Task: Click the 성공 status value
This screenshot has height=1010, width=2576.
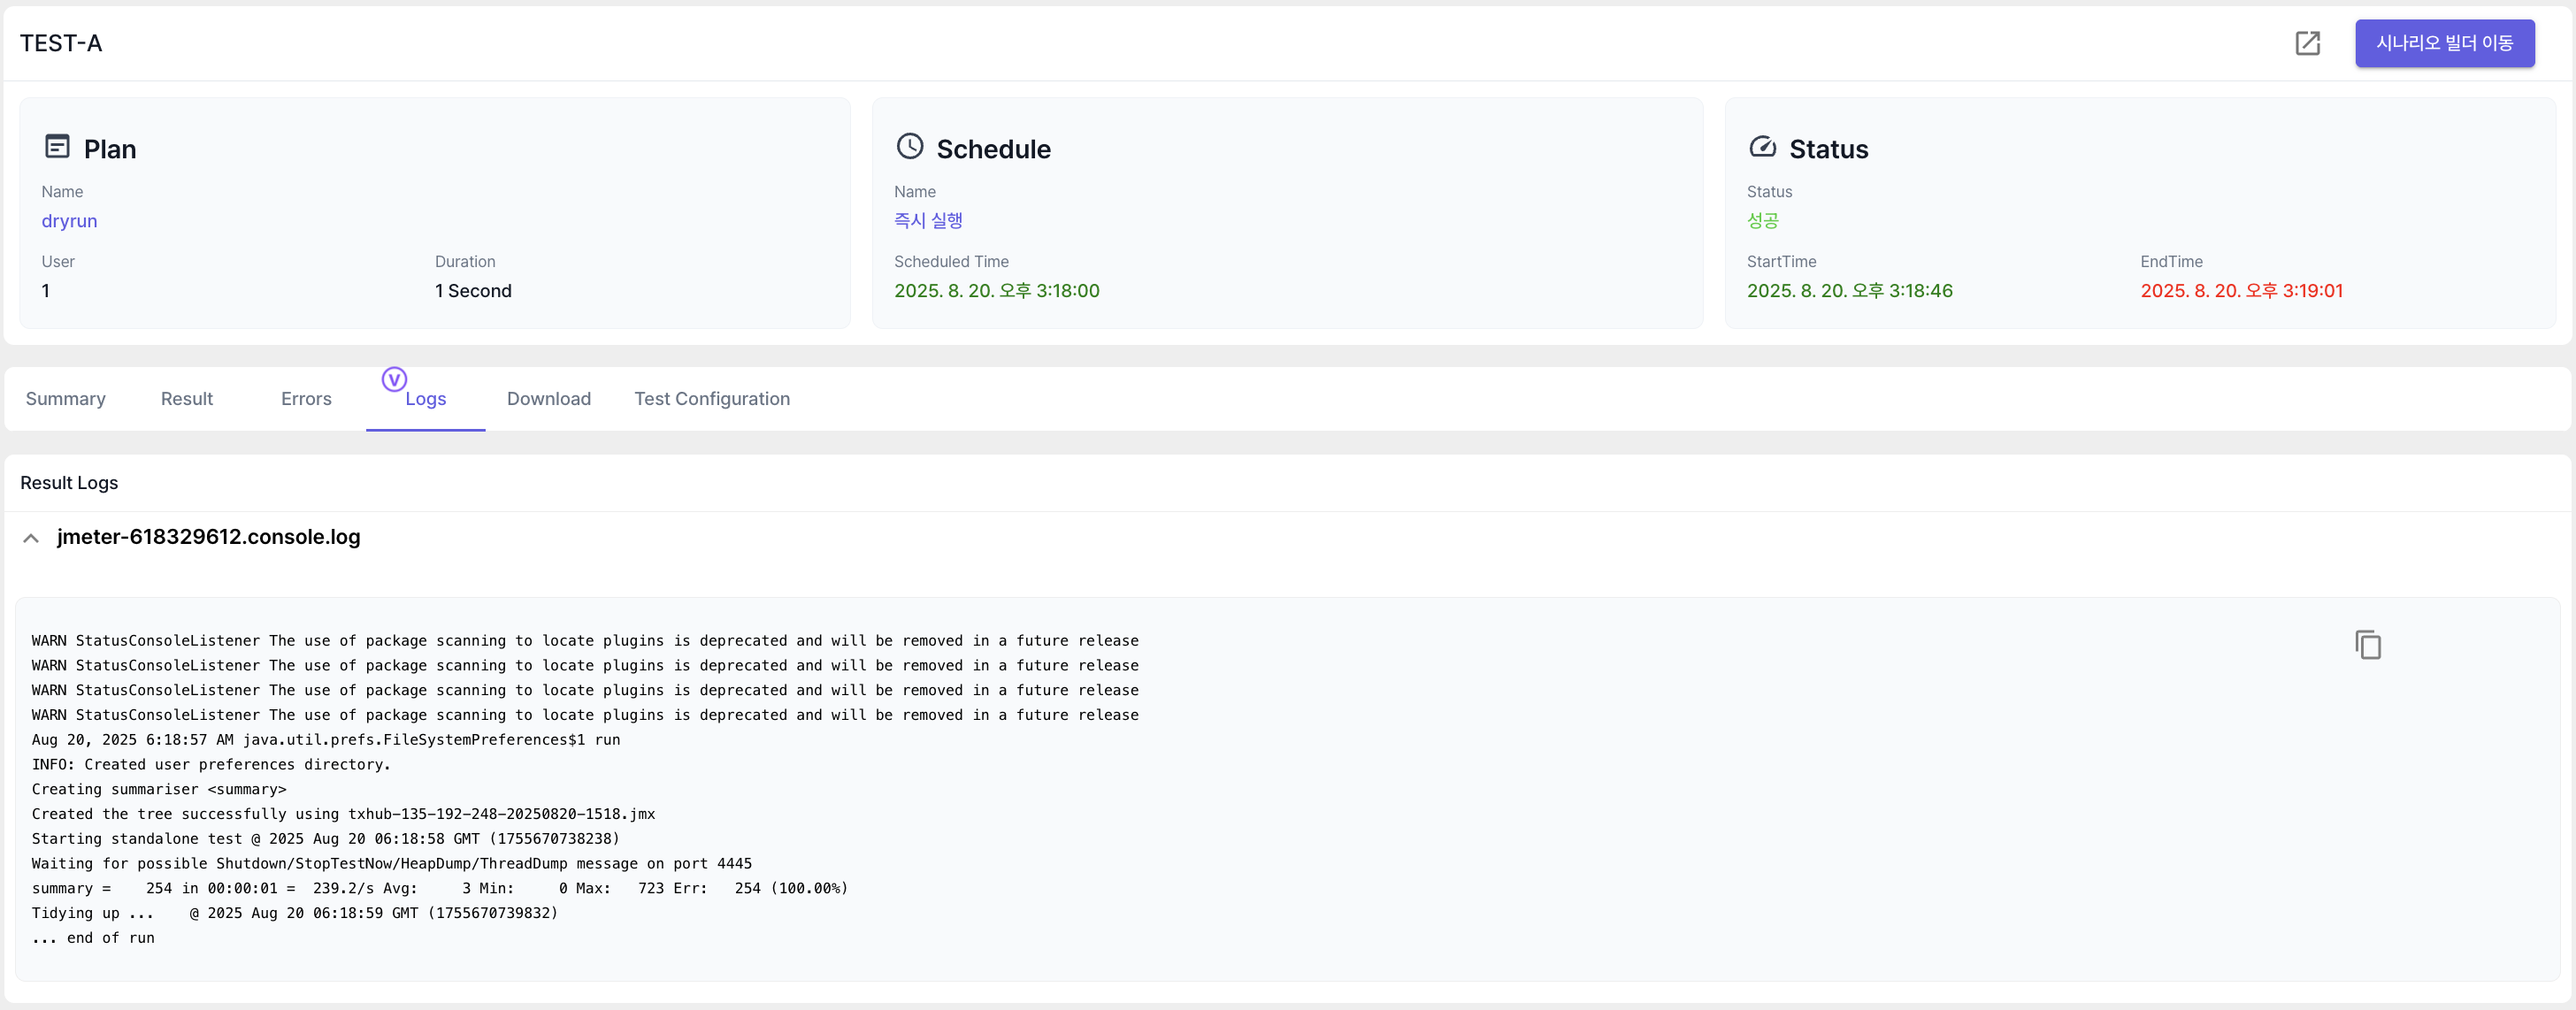Action: pyautogui.click(x=1762, y=221)
